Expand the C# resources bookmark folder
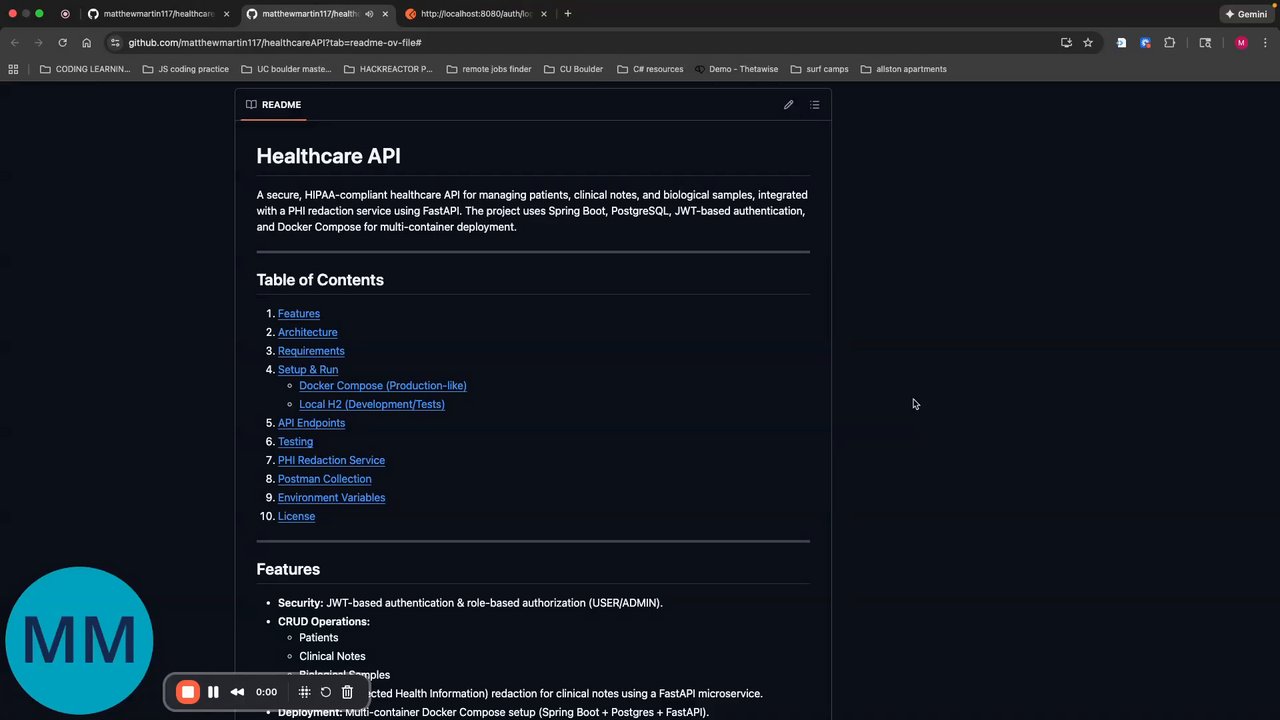1280x720 pixels. point(650,69)
